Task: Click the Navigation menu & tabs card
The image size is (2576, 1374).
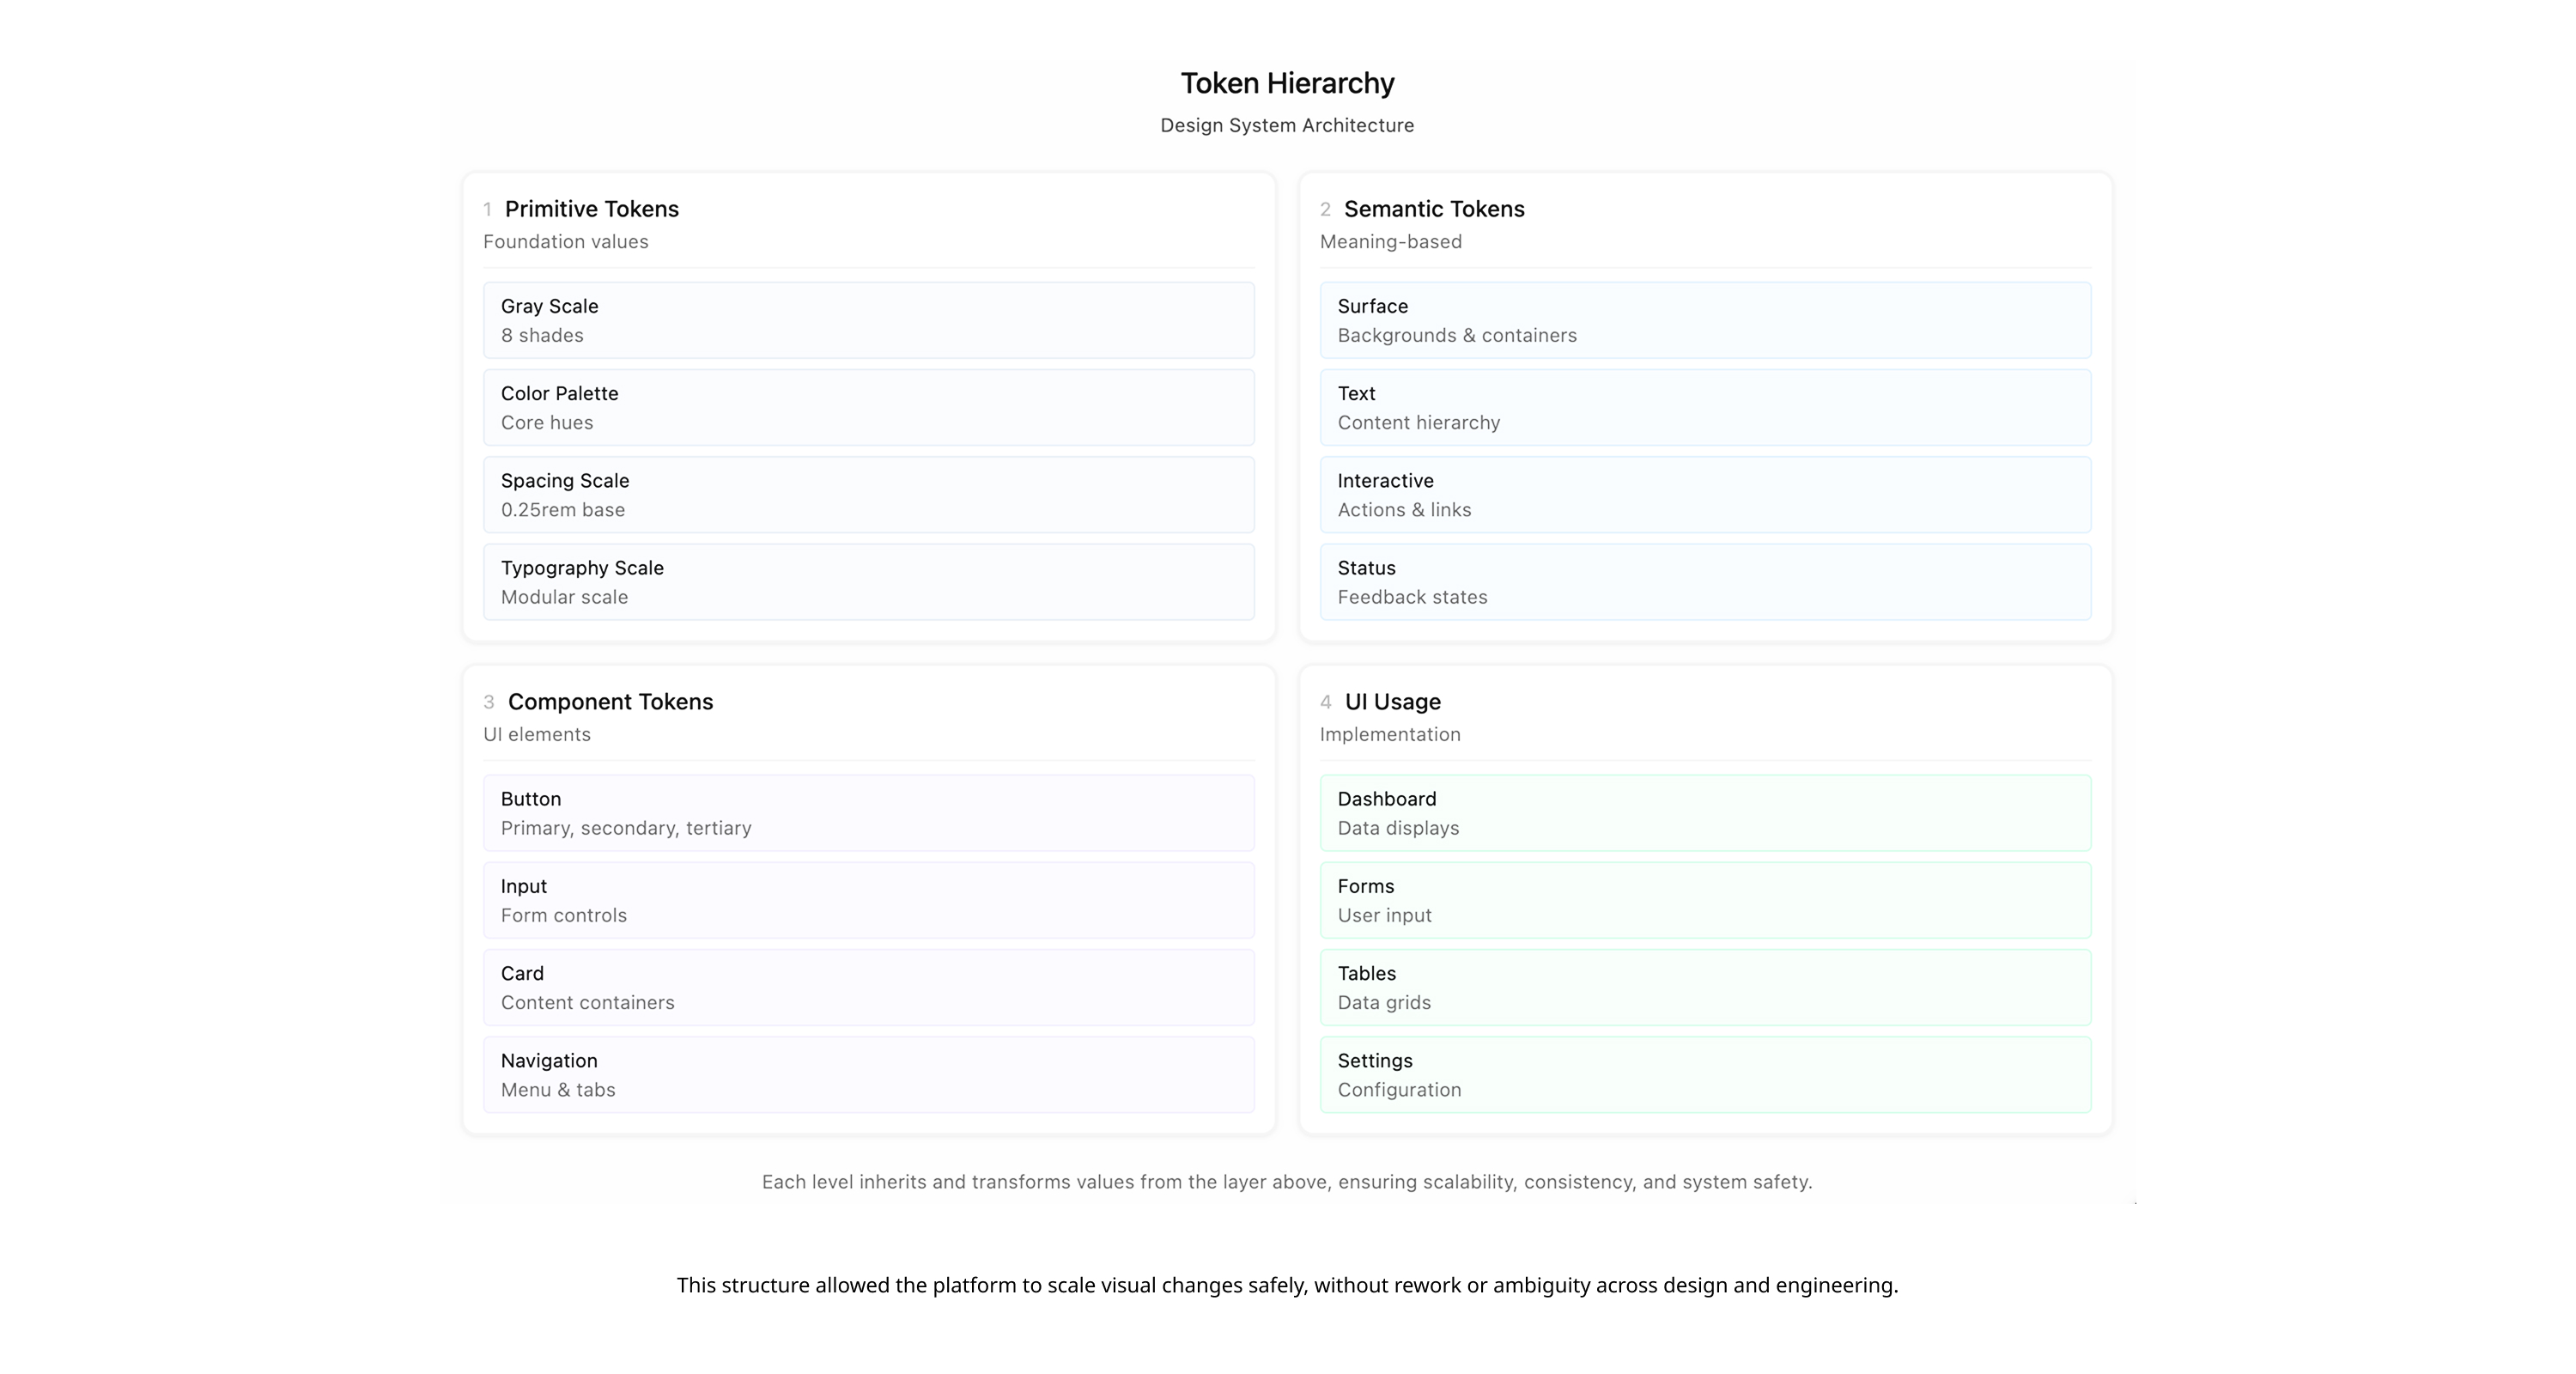Action: [x=868, y=1074]
